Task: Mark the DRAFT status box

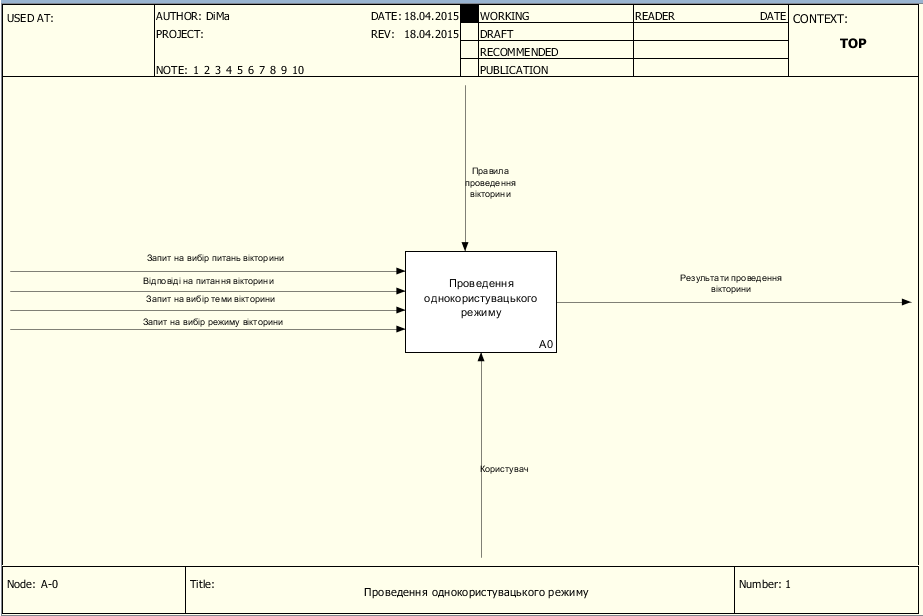Action: tap(469, 32)
